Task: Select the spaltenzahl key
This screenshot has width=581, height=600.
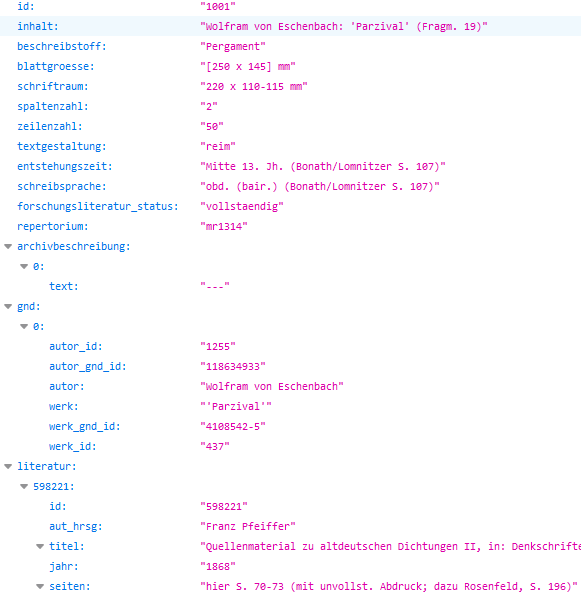Action: (53, 106)
